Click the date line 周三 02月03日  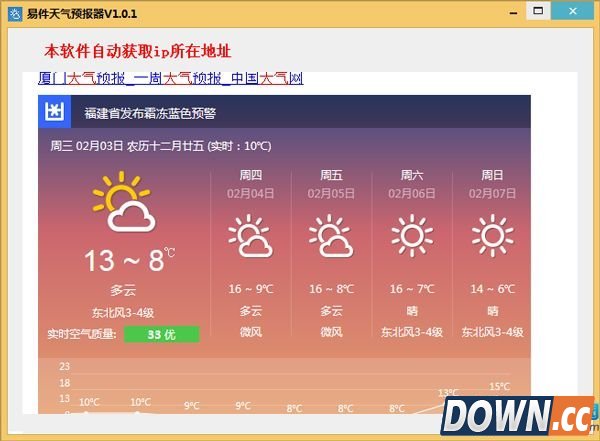pos(87,146)
